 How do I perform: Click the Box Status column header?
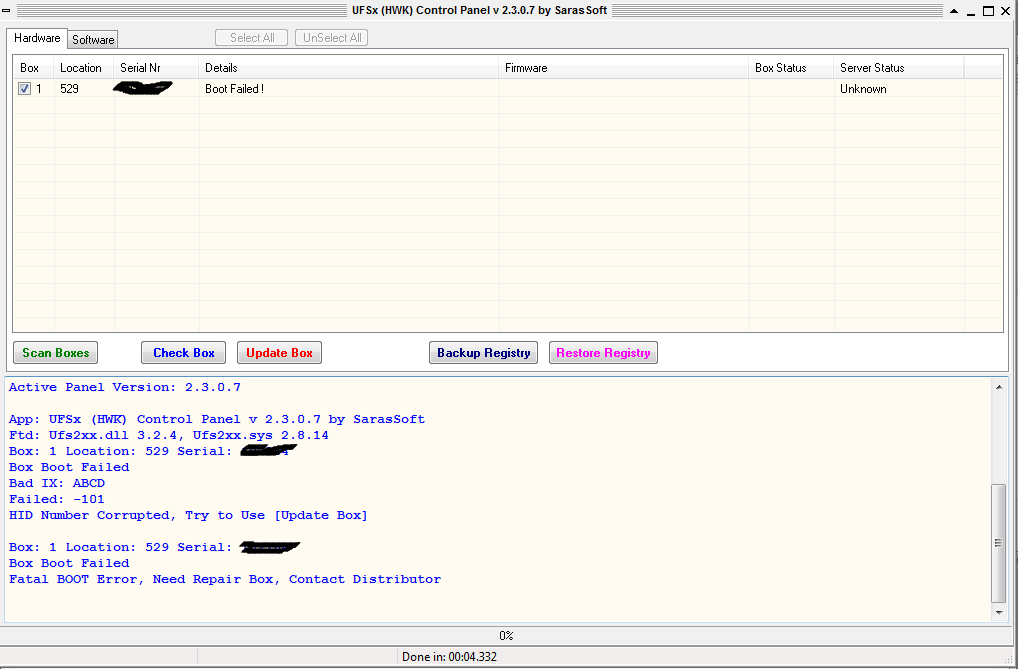(x=791, y=68)
